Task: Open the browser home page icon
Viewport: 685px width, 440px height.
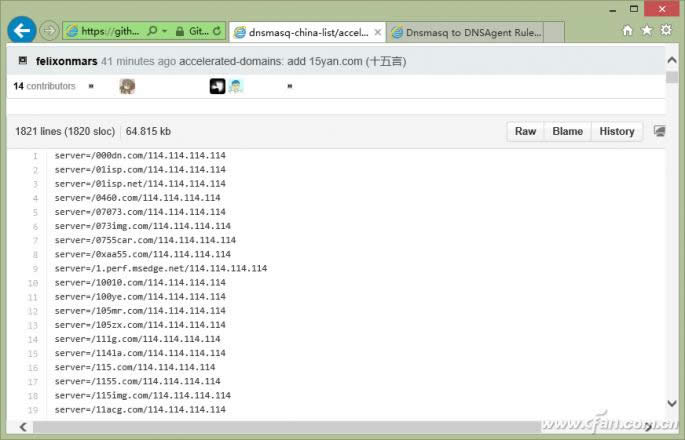Action: 628,31
